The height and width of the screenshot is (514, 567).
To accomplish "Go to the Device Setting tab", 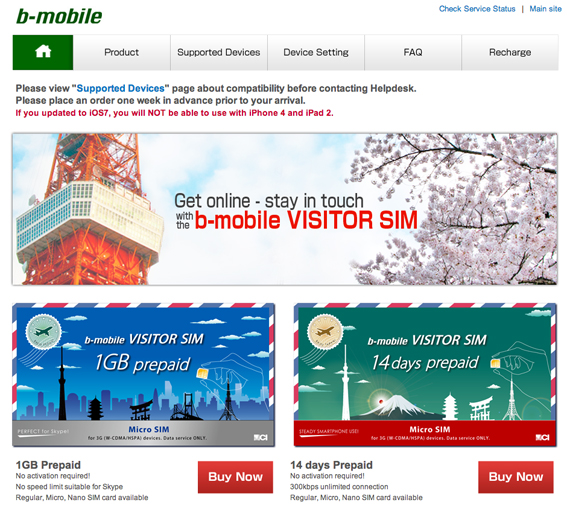I will pyautogui.click(x=316, y=52).
